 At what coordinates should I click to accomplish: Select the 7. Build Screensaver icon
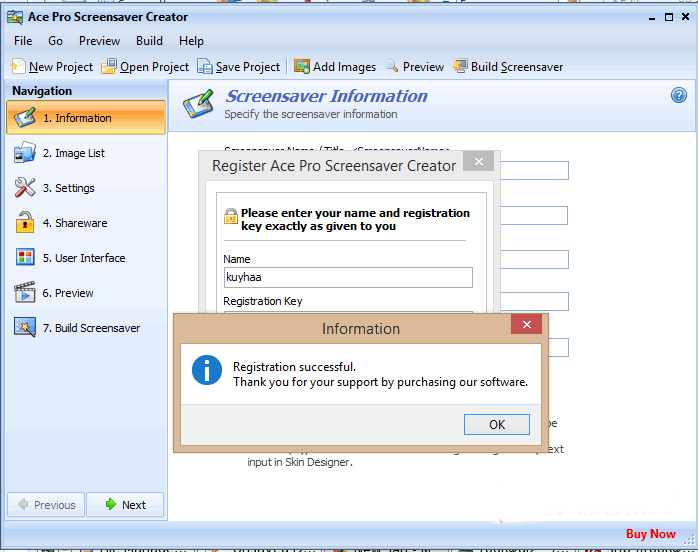(25, 328)
